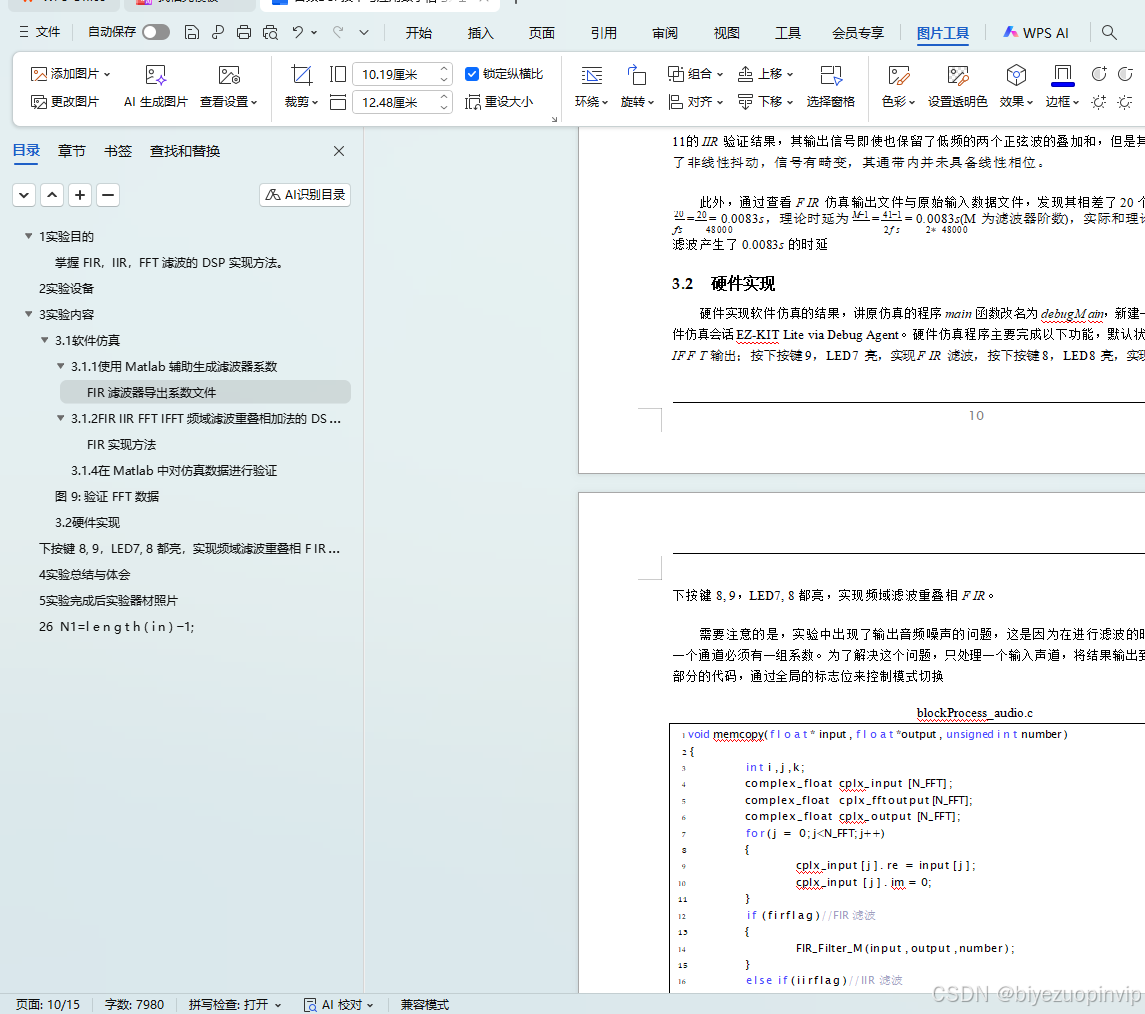
Task: Open the 环绕 text wrap menu
Action: [591, 87]
